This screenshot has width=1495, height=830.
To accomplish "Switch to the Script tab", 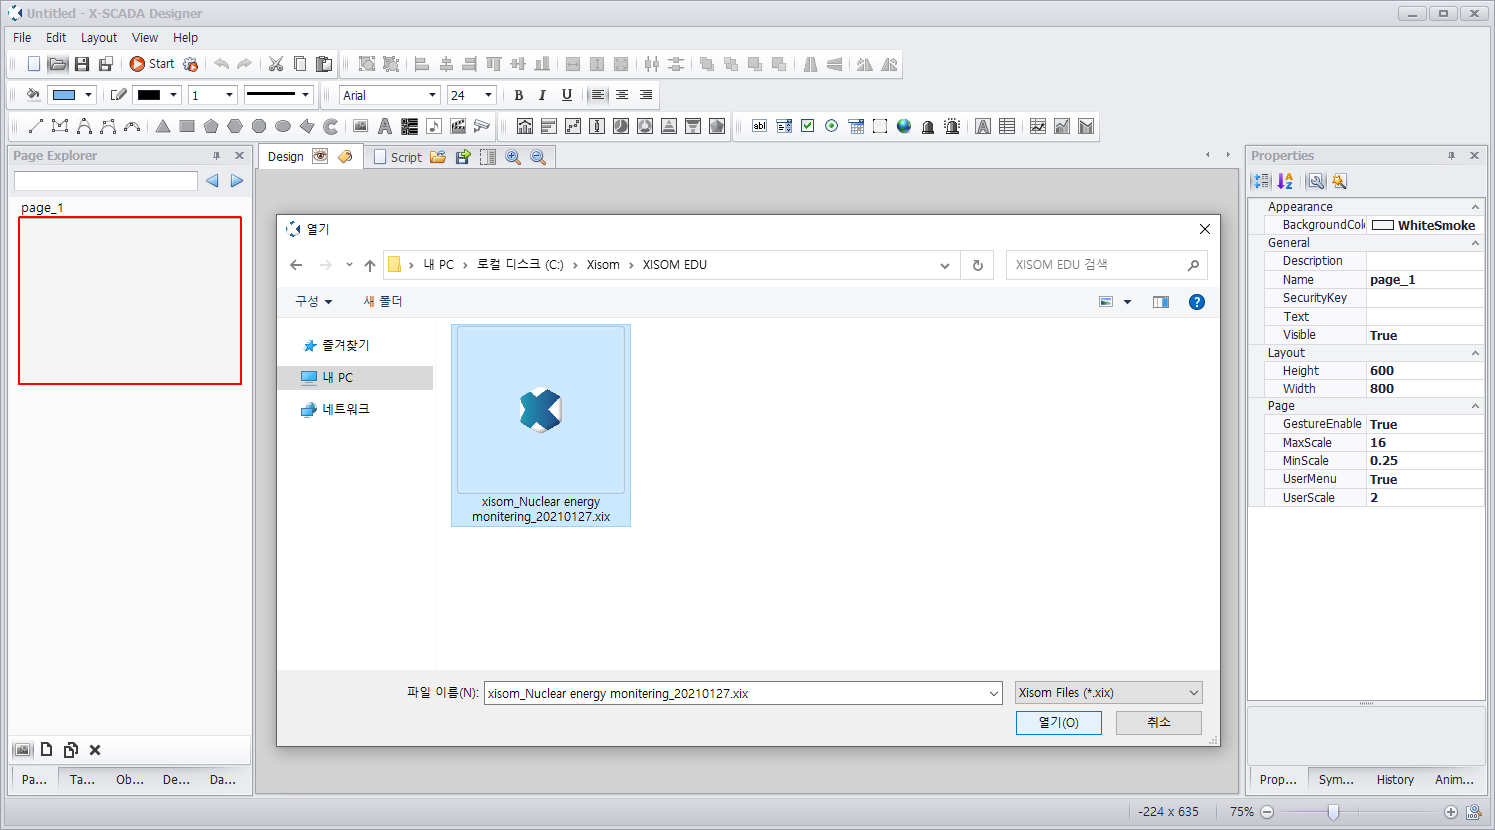I will (x=397, y=157).
